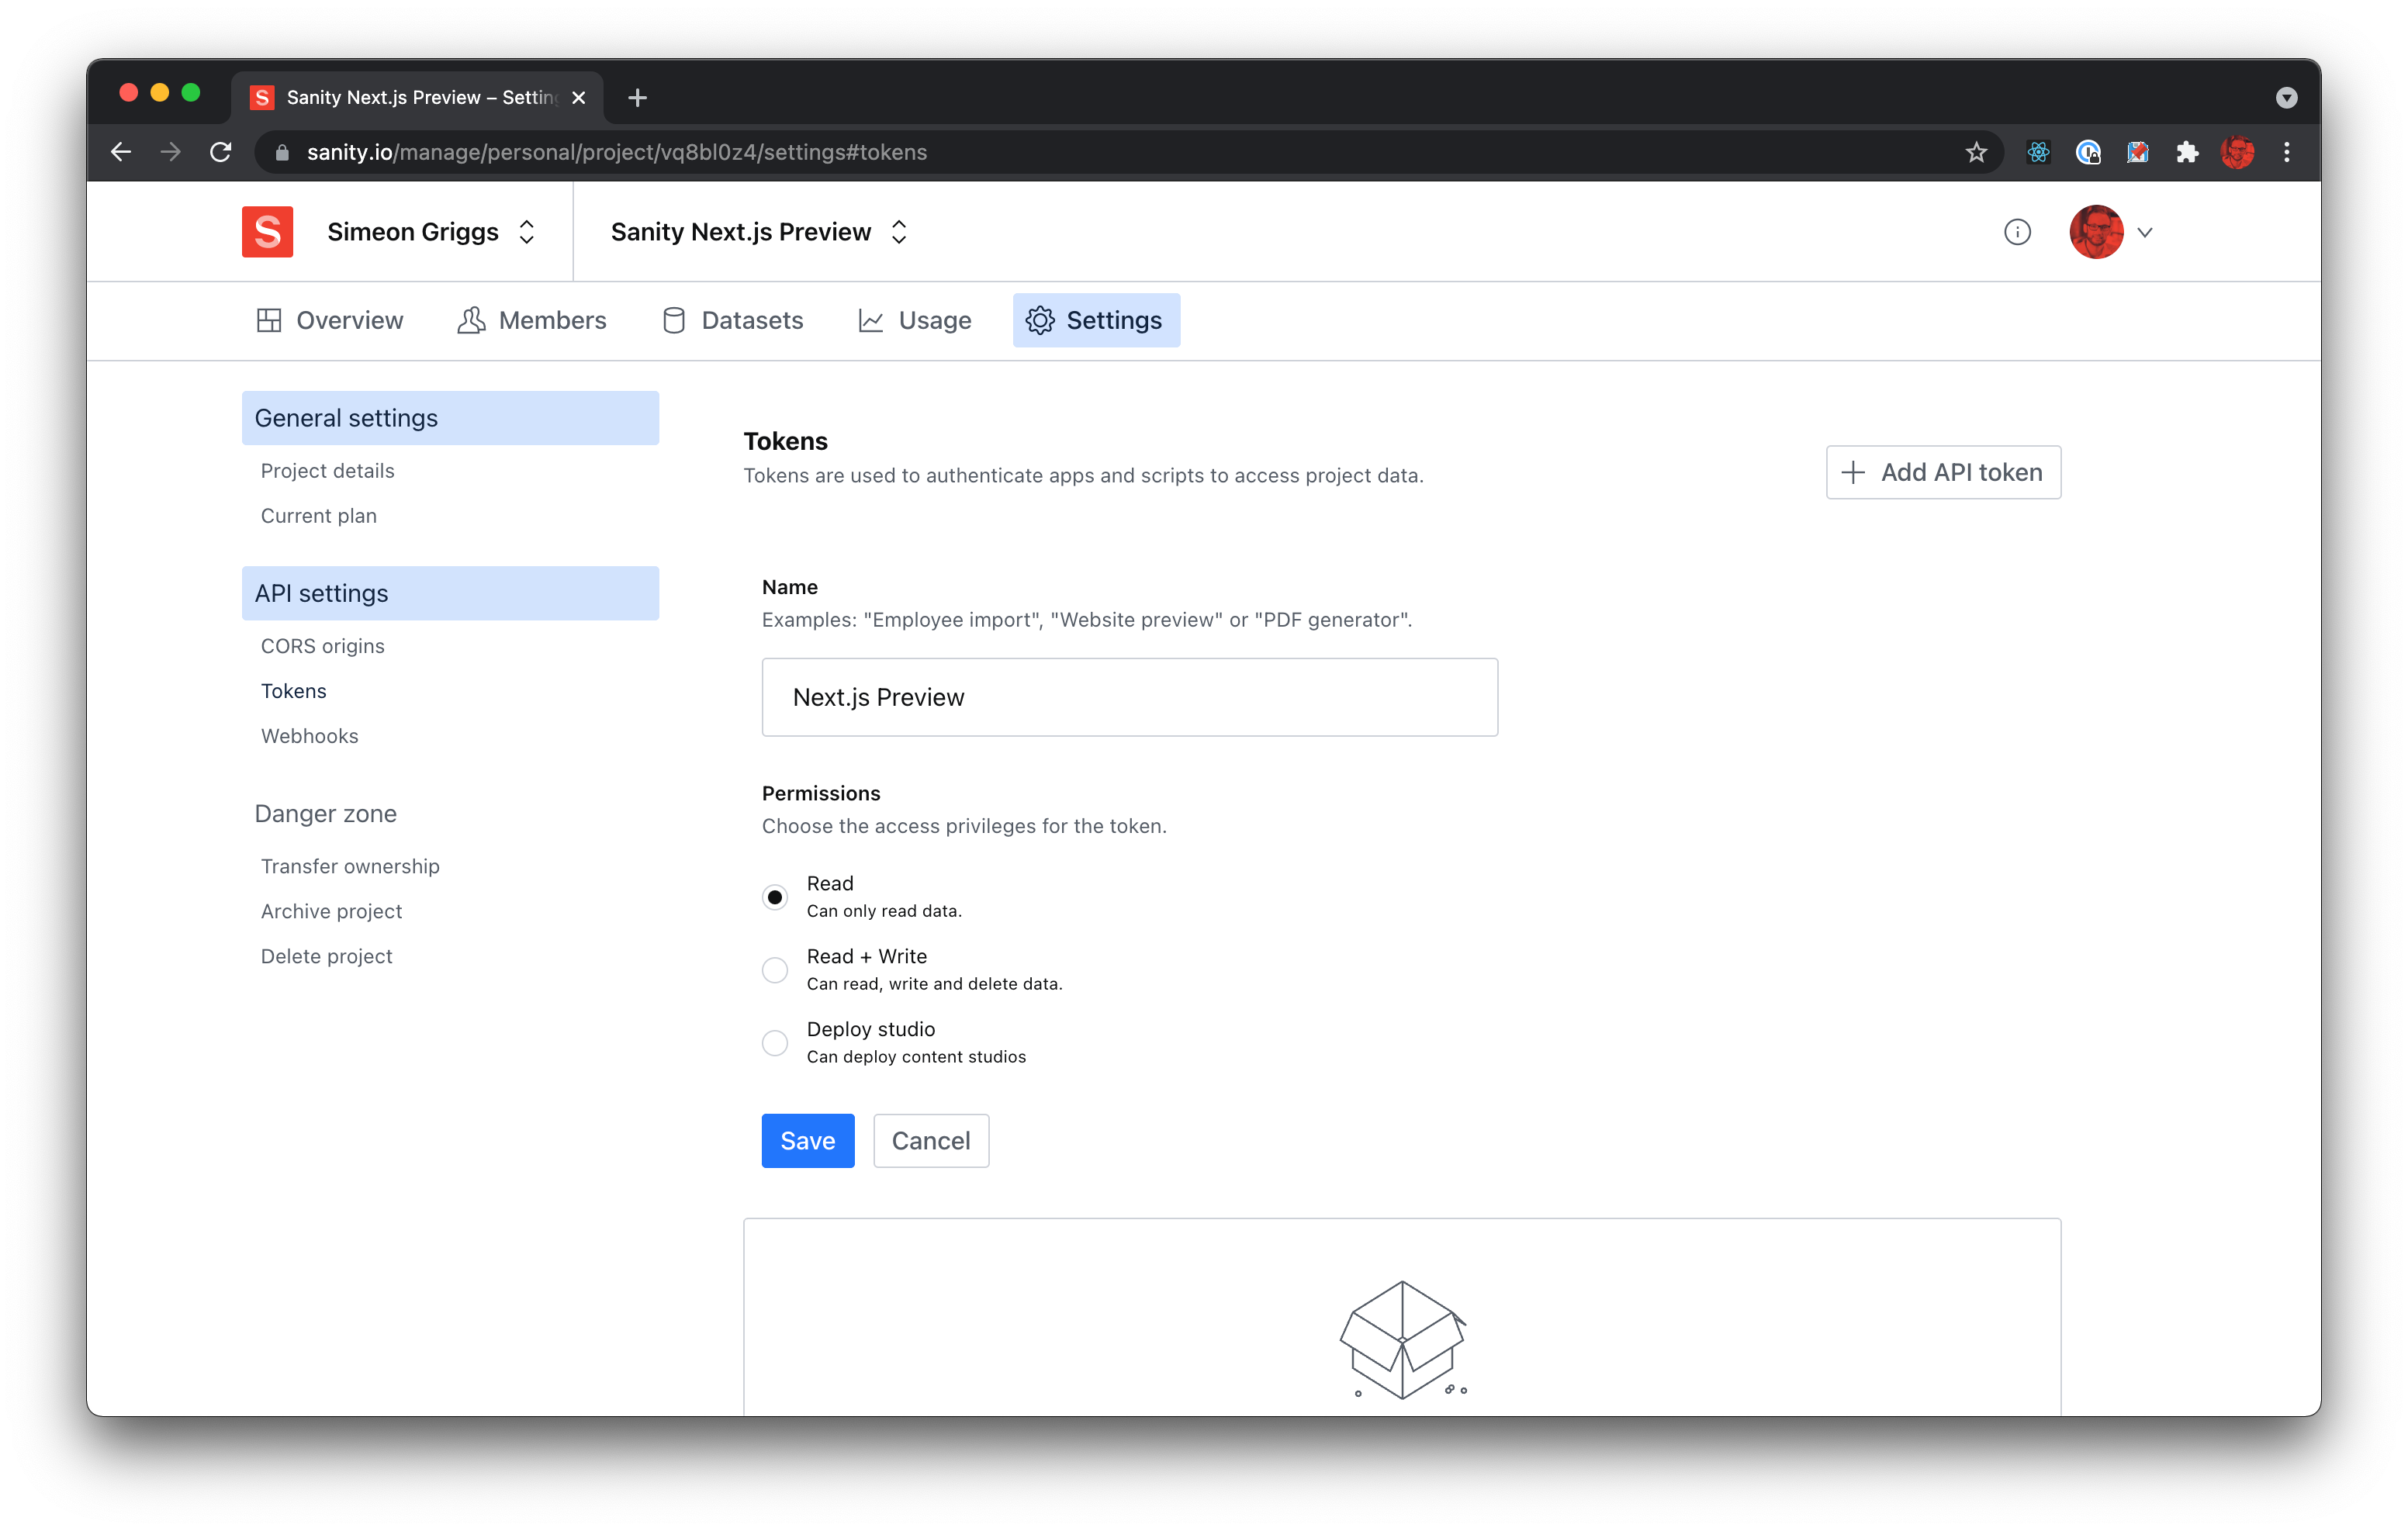The height and width of the screenshot is (1531, 2408).
Task: Open API settings section
Action: (450, 593)
